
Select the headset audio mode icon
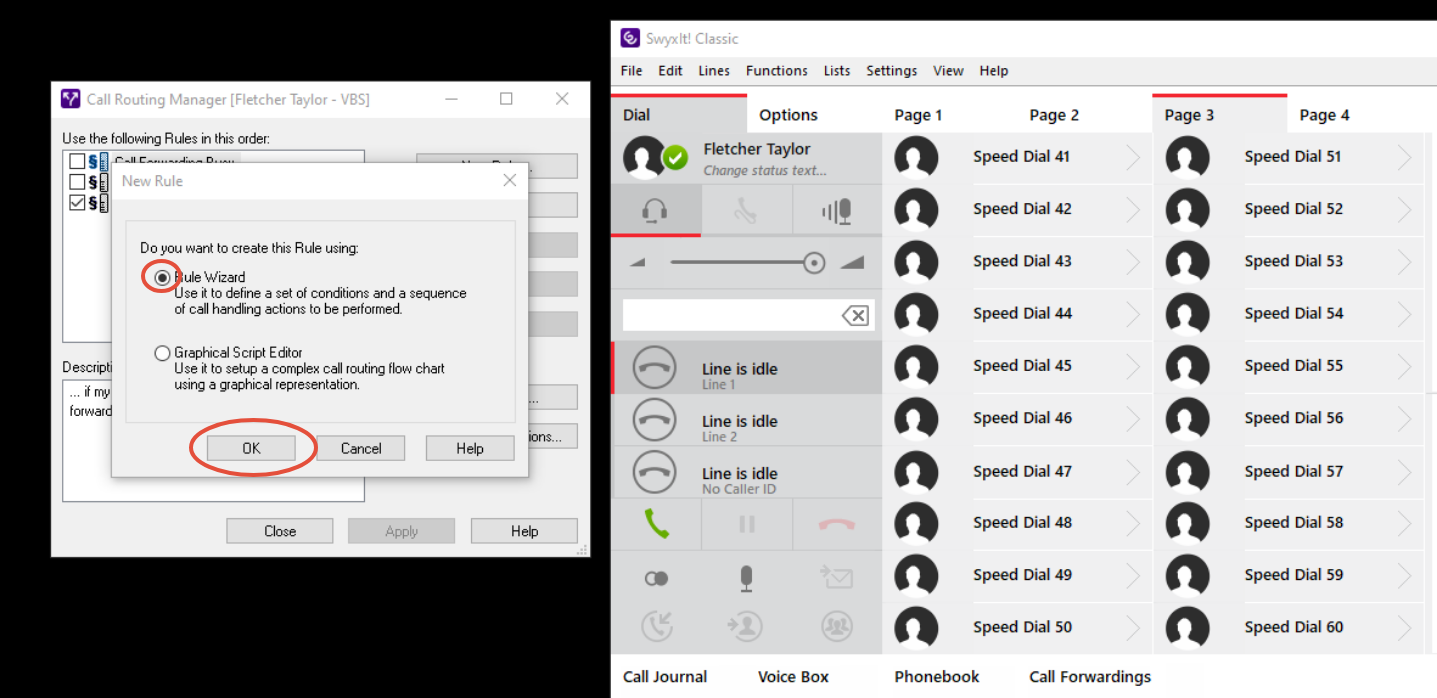point(655,211)
